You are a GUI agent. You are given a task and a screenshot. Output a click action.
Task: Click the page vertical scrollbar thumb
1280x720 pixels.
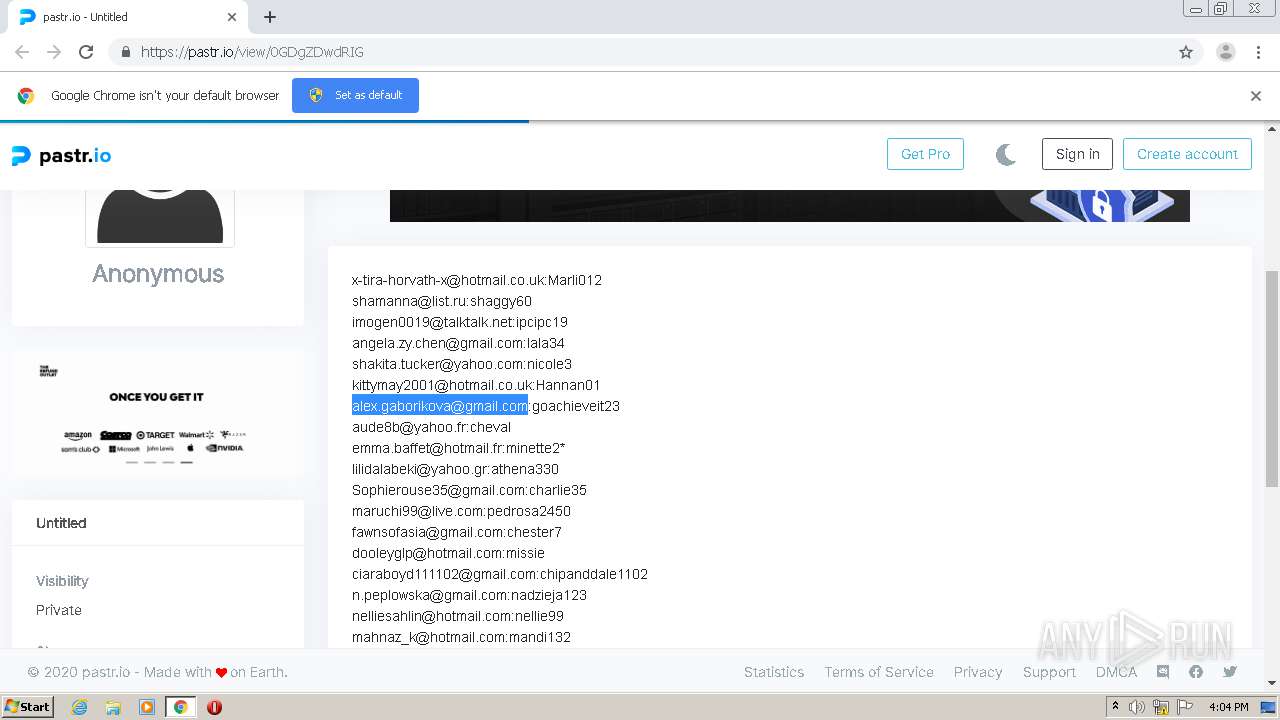click(x=1272, y=379)
